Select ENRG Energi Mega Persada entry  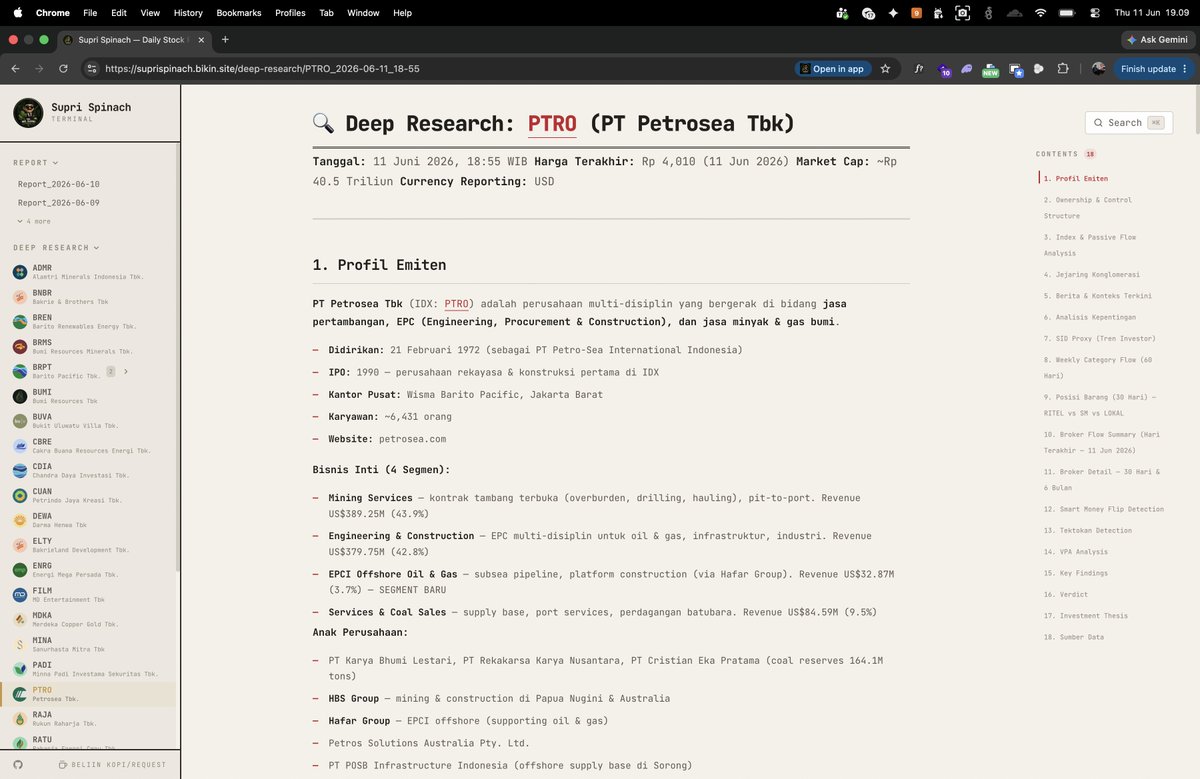pos(90,570)
